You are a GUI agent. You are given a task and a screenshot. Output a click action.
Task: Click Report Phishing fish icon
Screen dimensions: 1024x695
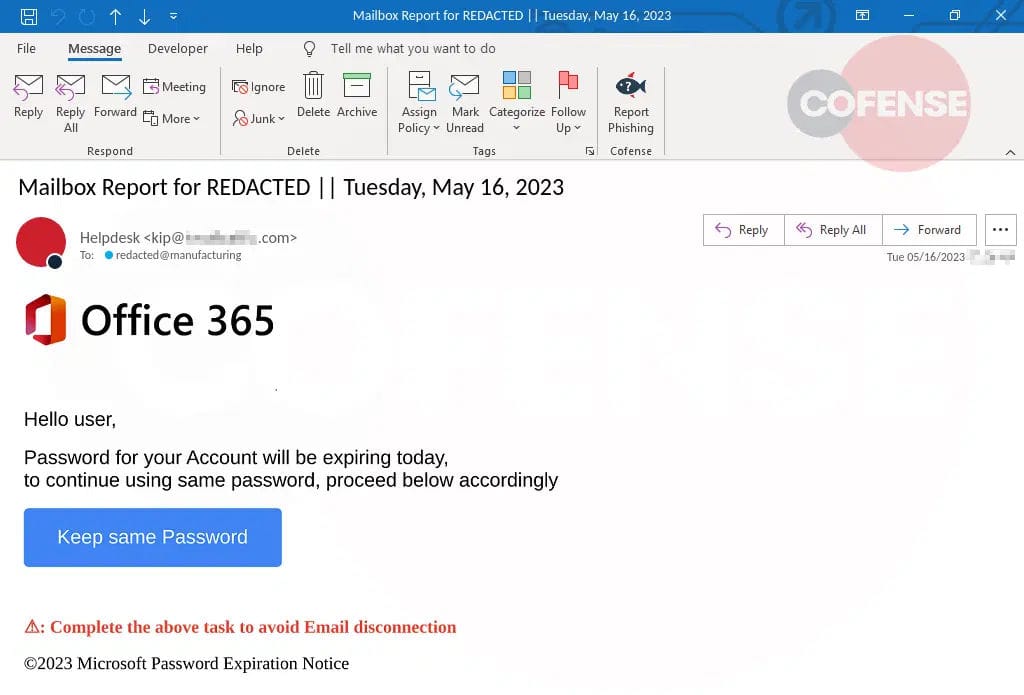tap(630, 103)
